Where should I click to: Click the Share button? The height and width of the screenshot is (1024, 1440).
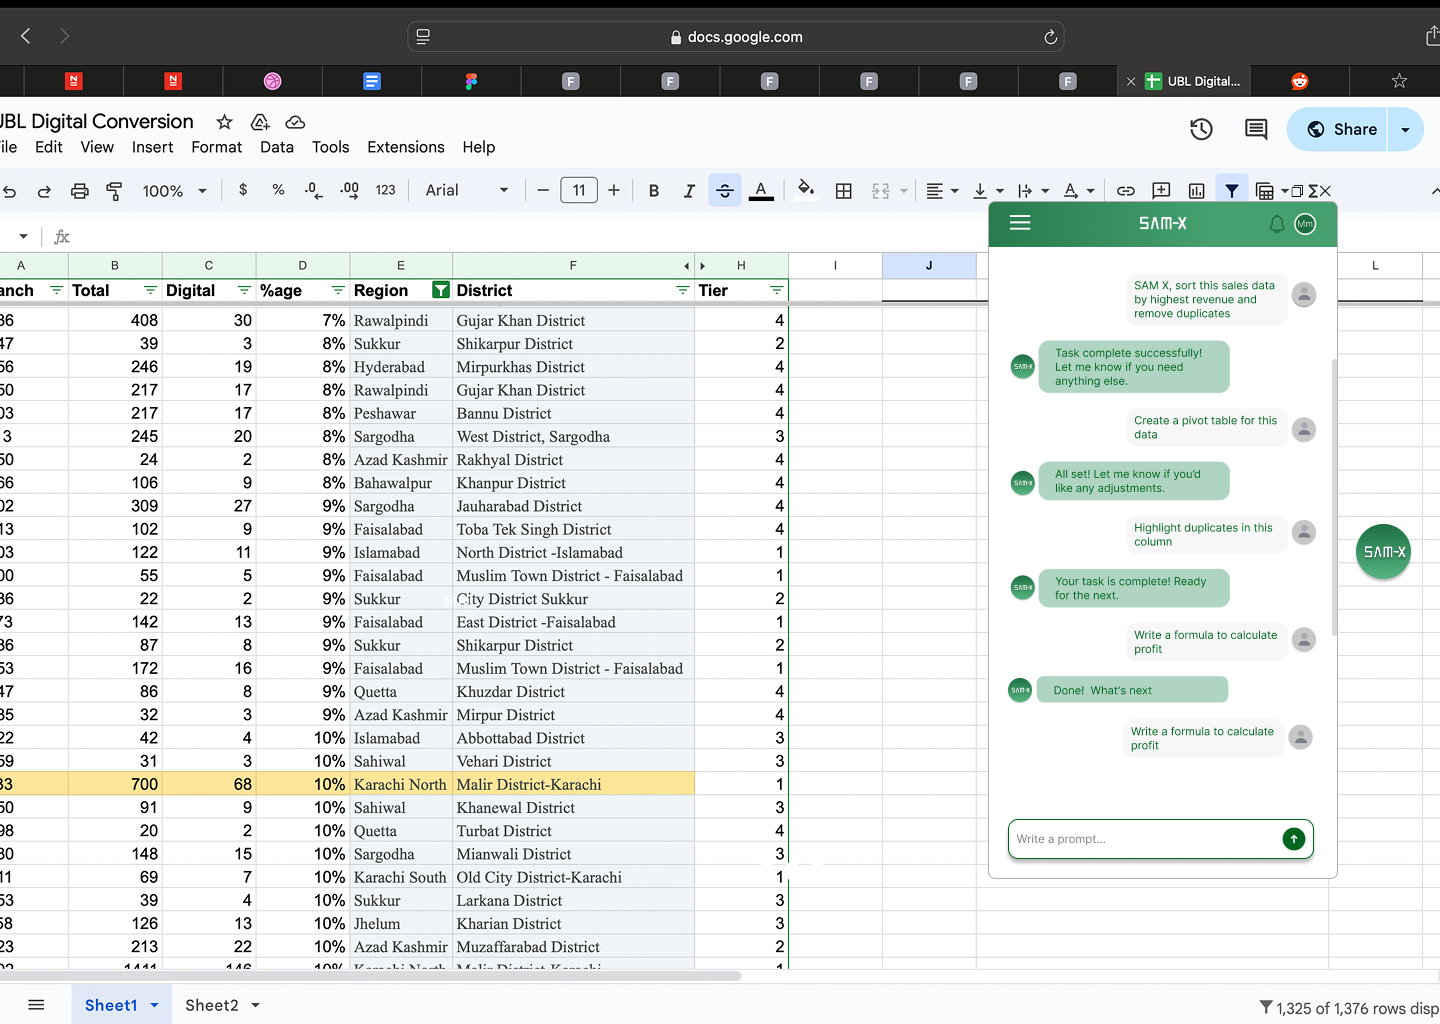[x=1340, y=129]
